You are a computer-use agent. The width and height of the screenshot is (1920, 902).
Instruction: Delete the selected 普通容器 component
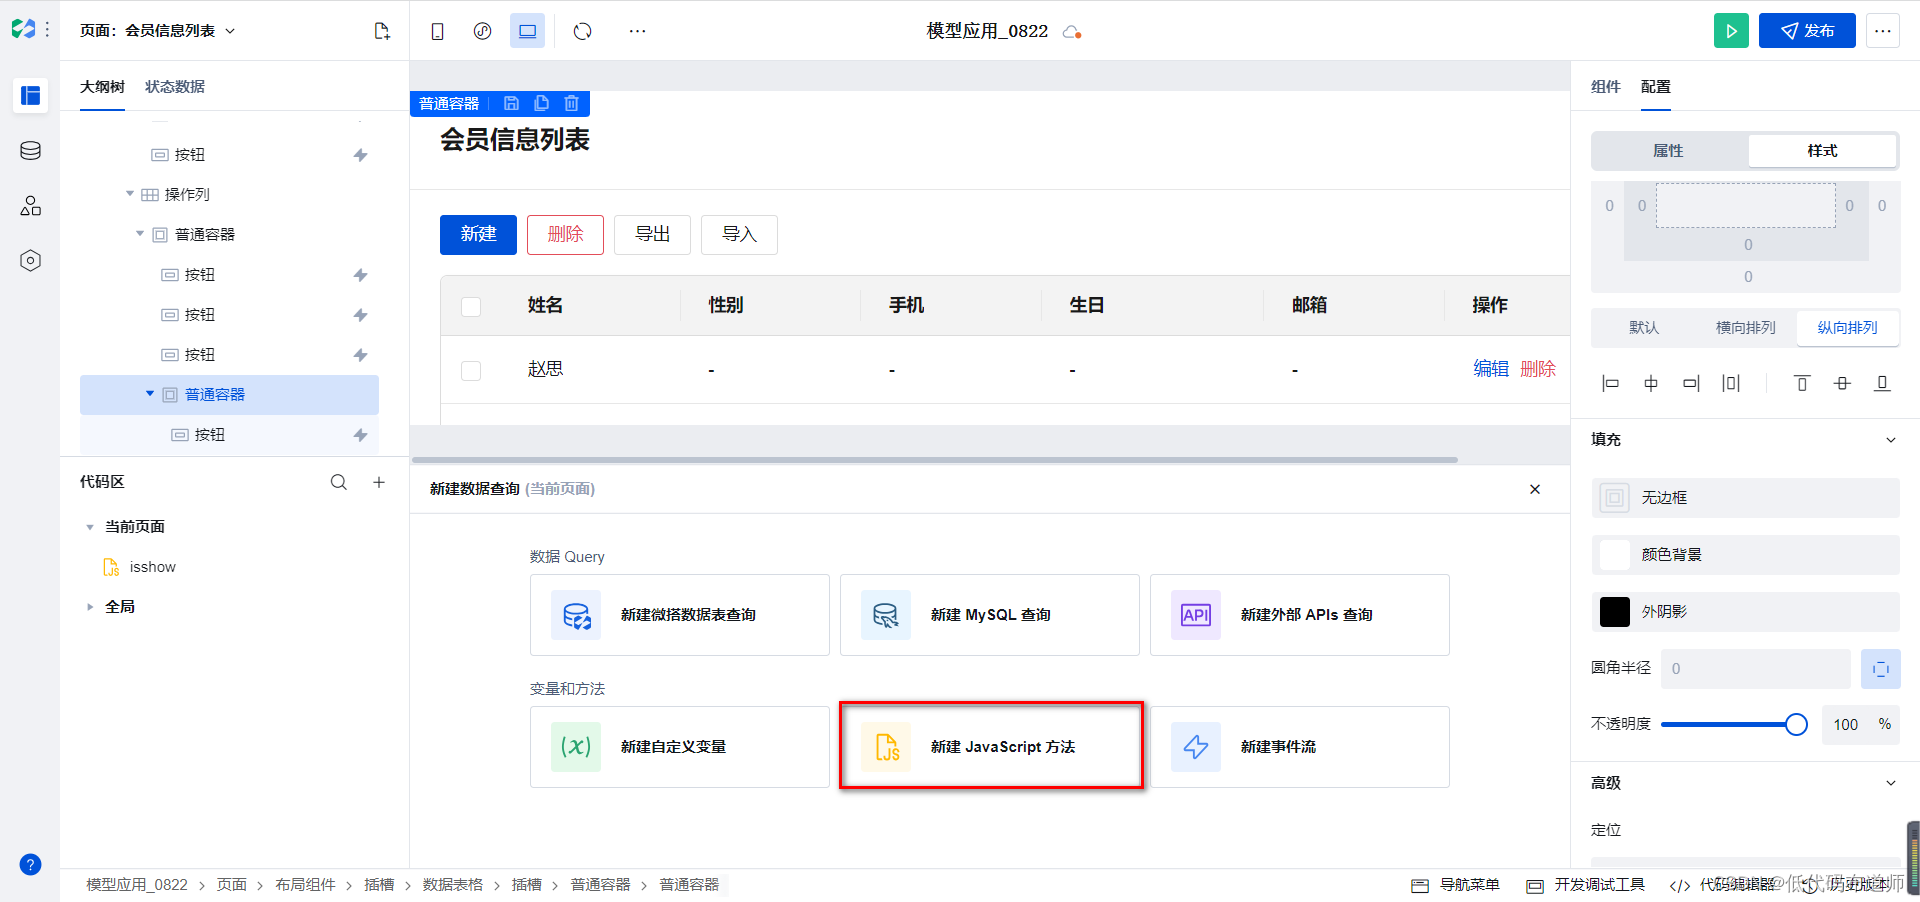coord(571,103)
